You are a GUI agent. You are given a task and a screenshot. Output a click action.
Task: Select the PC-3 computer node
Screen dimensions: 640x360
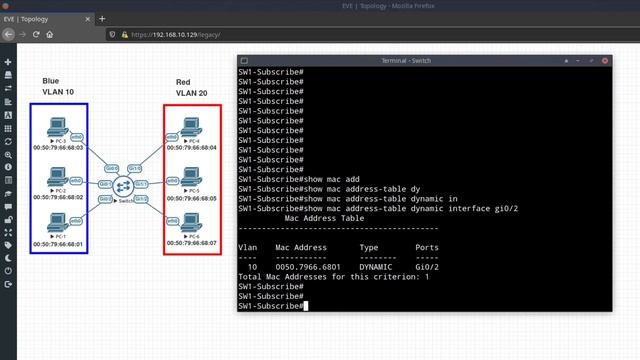tap(58, 127)
